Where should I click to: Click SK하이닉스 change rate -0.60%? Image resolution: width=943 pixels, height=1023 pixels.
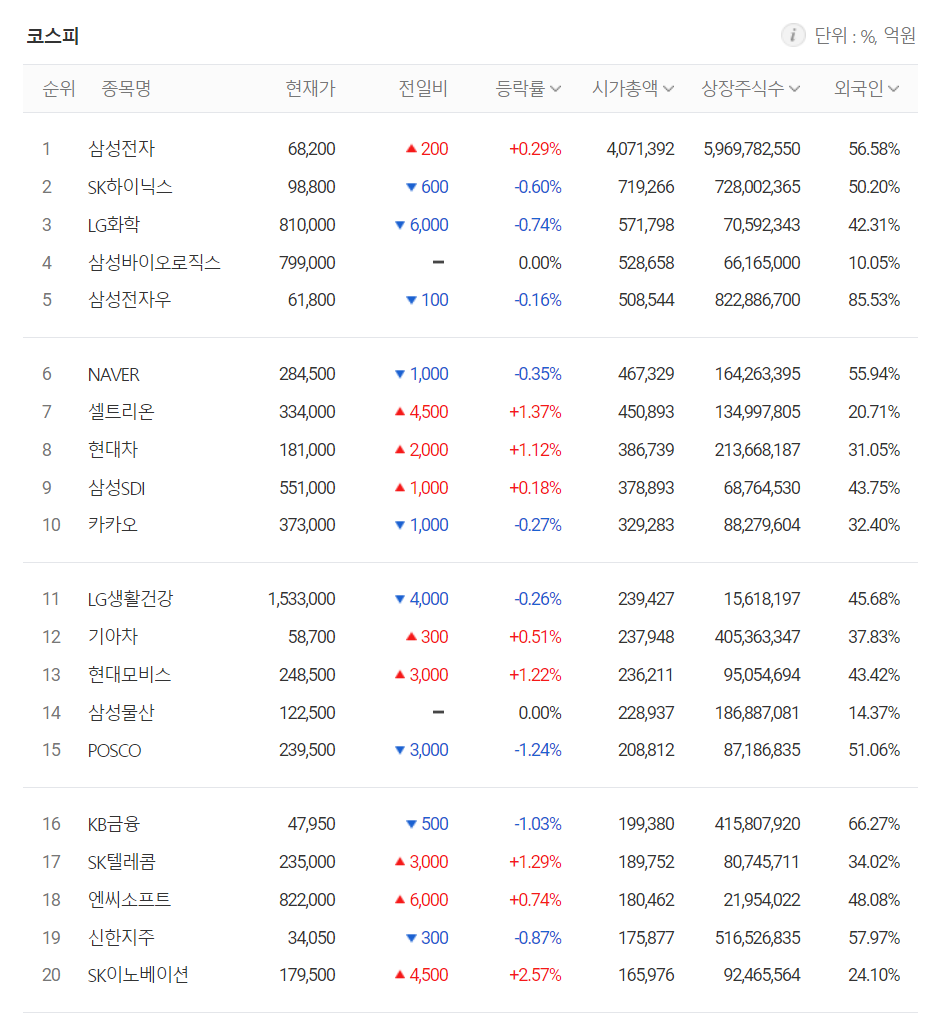point(538,187)
